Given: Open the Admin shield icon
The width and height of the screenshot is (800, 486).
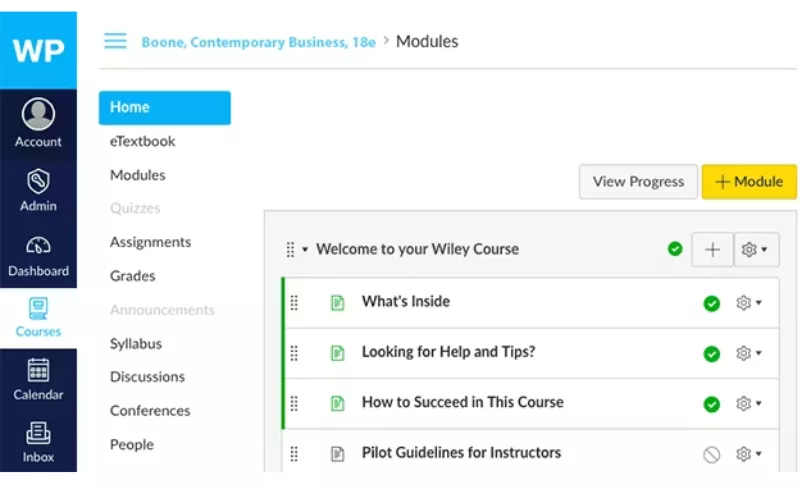Looking at the screenshot, I should (x=38, y=182).
